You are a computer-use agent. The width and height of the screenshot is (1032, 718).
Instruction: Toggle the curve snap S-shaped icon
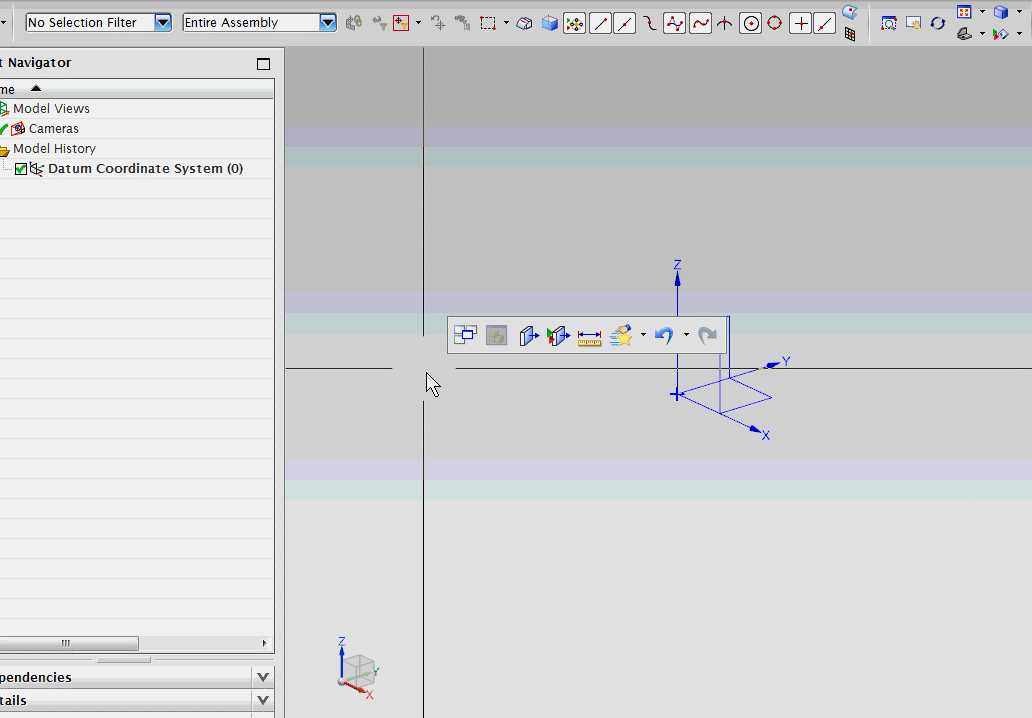pos(650,24)
